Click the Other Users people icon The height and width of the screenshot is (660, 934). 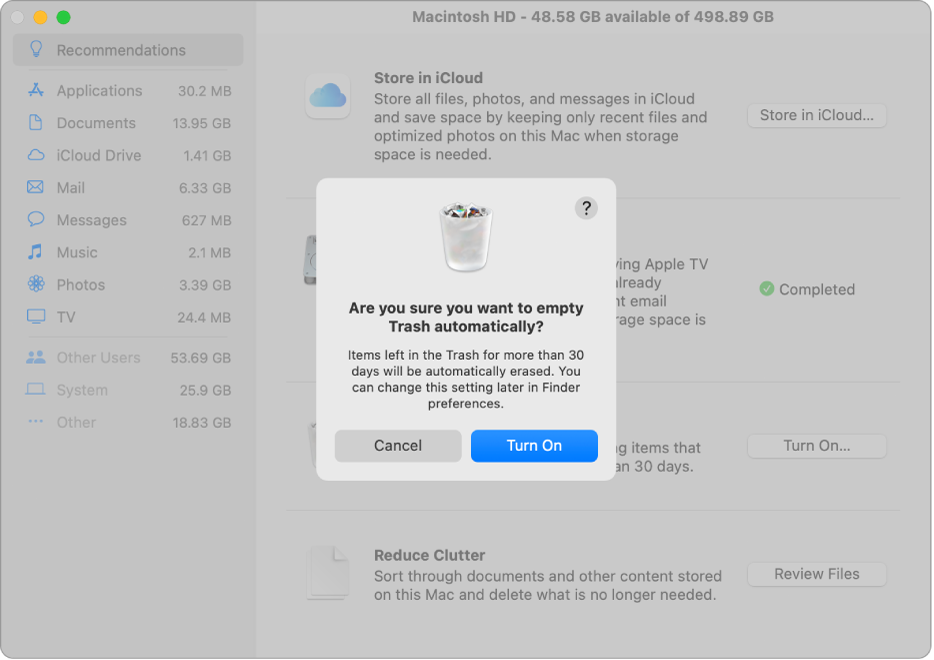36,357
